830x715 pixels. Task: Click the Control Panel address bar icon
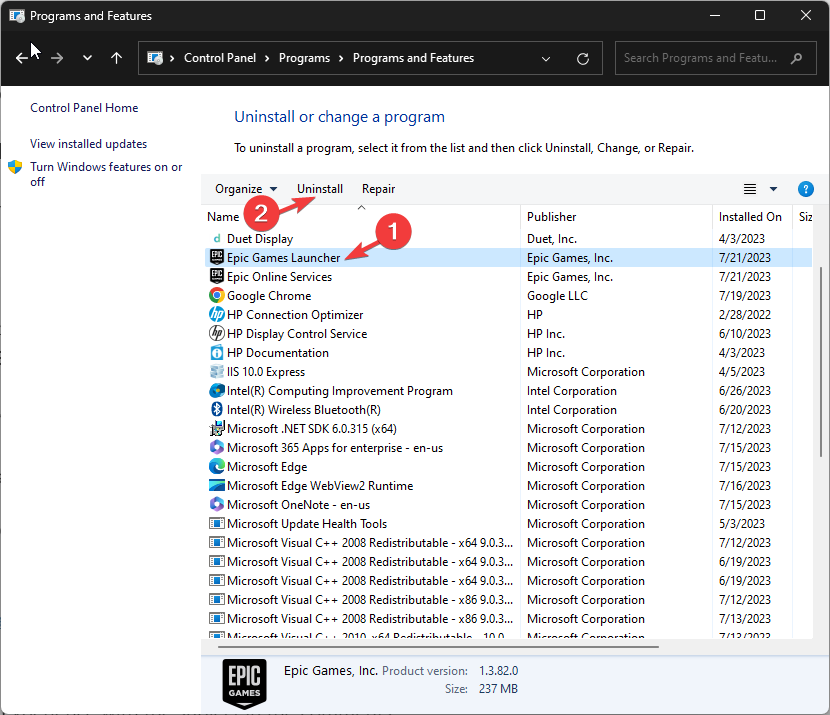[155, 58]
